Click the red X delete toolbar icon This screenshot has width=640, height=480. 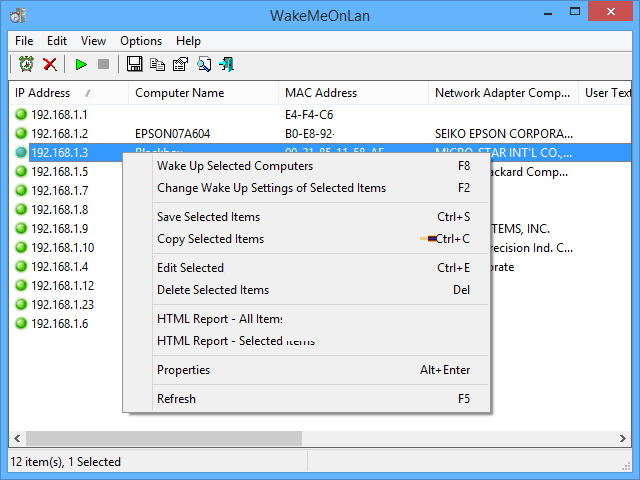[49, 65]
